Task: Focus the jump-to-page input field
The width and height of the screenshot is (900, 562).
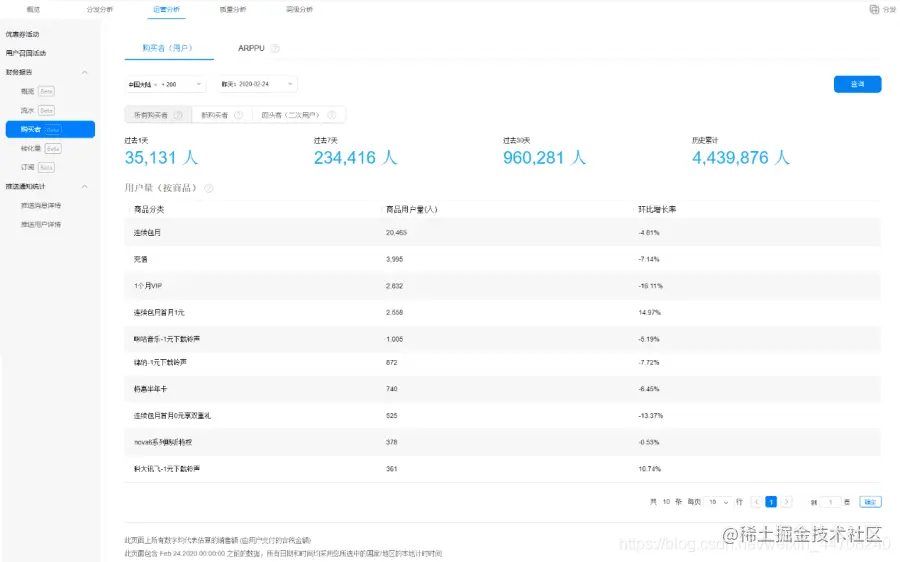Action: pos(830,502)
